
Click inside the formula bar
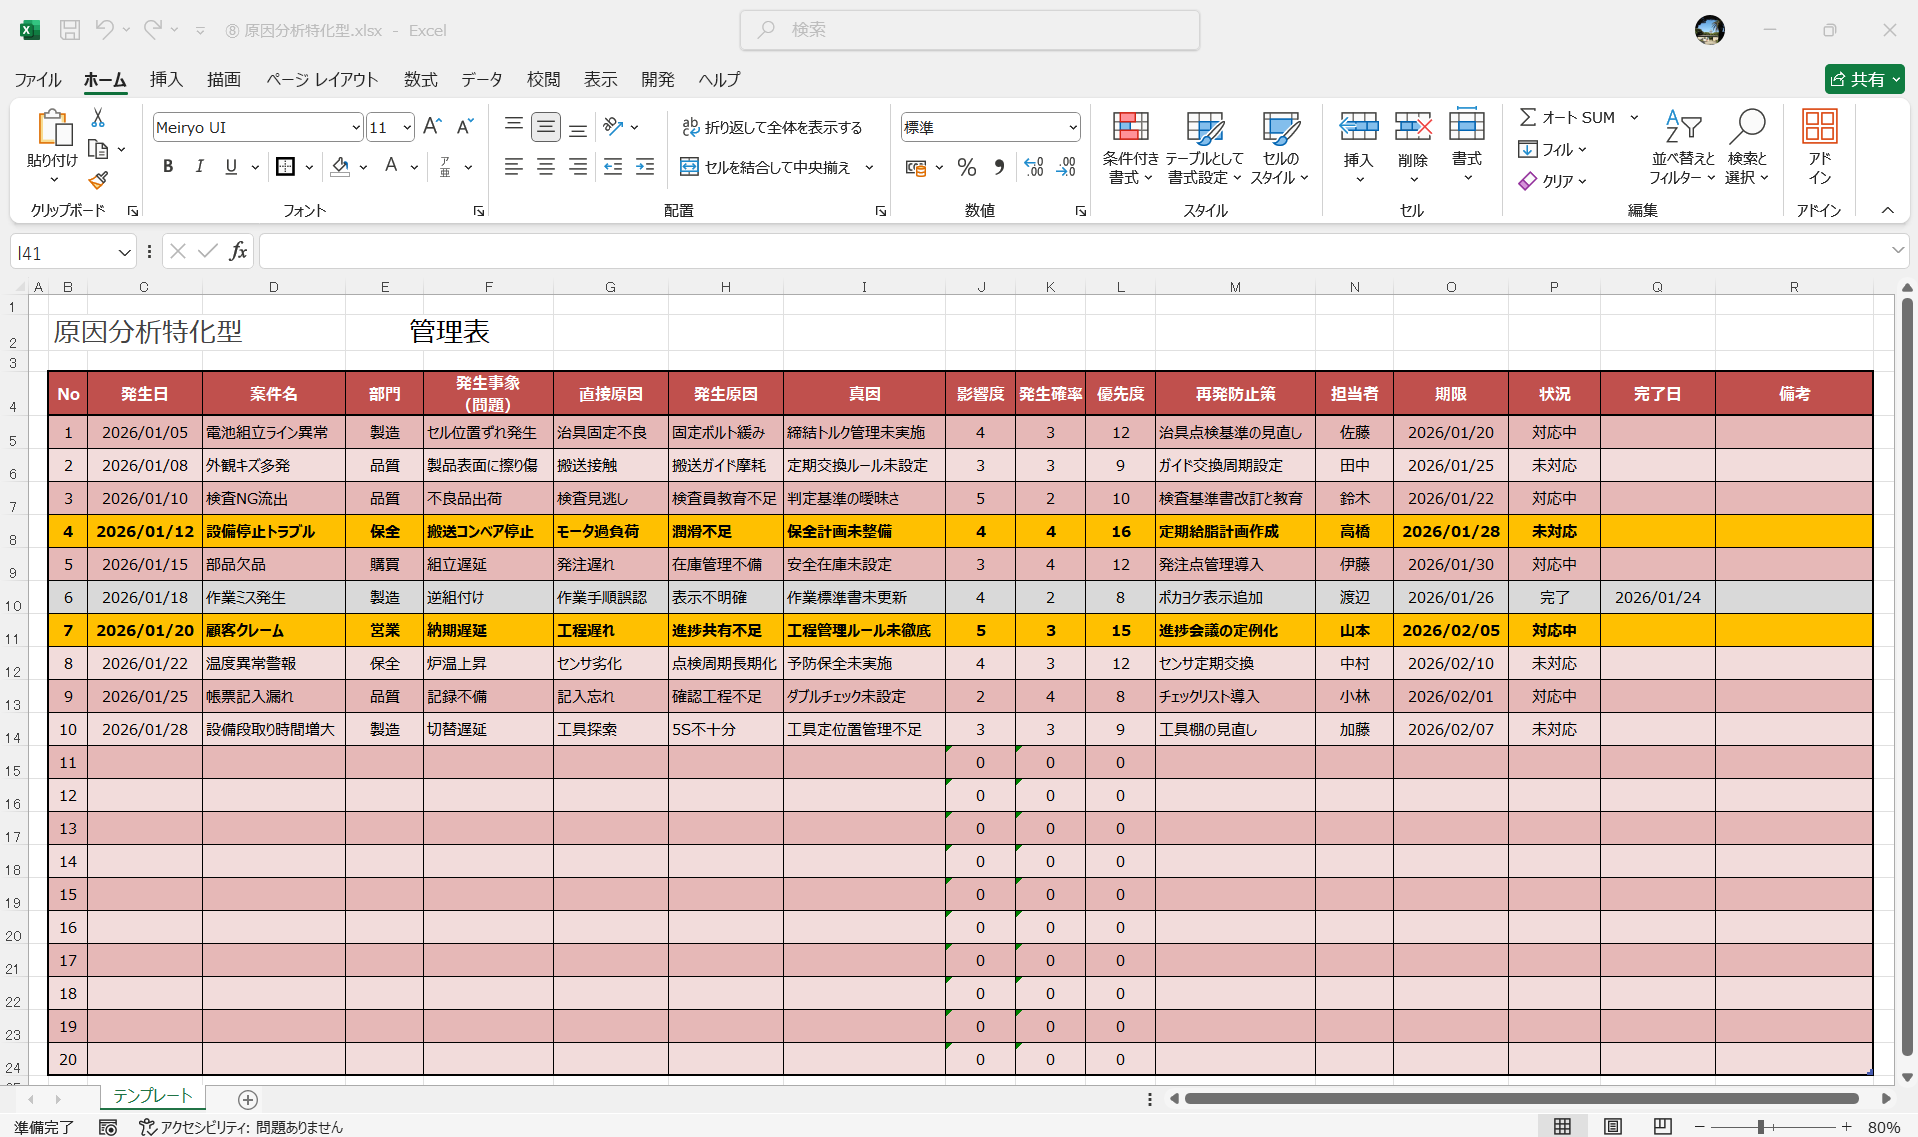pos(700,251)
